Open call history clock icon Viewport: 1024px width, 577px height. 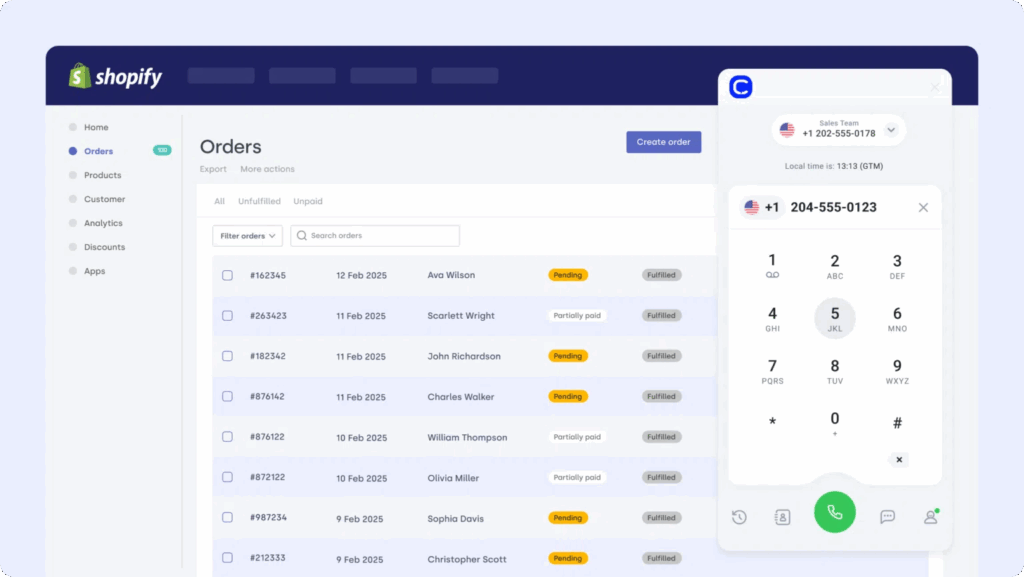tap(739, 517)
